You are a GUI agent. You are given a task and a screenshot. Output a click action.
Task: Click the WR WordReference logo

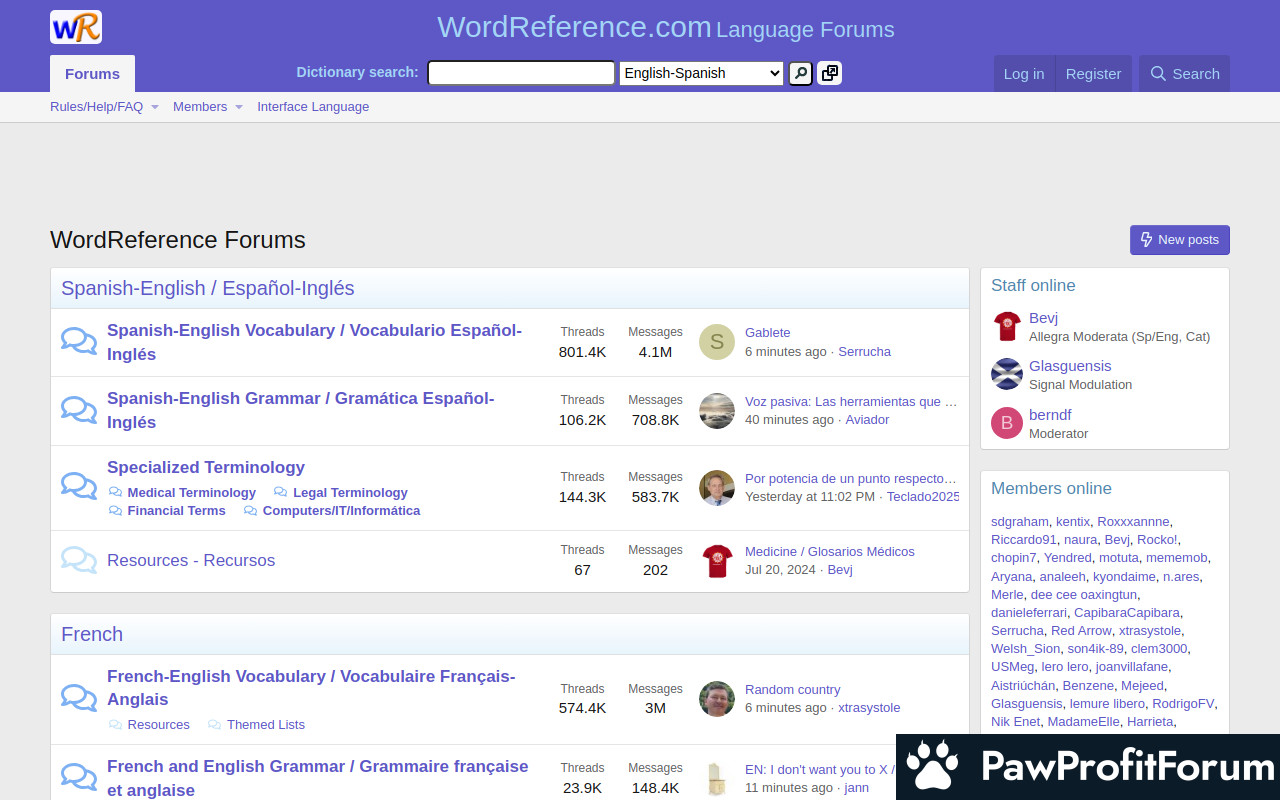pyautogui.click(x=76, y=27)
